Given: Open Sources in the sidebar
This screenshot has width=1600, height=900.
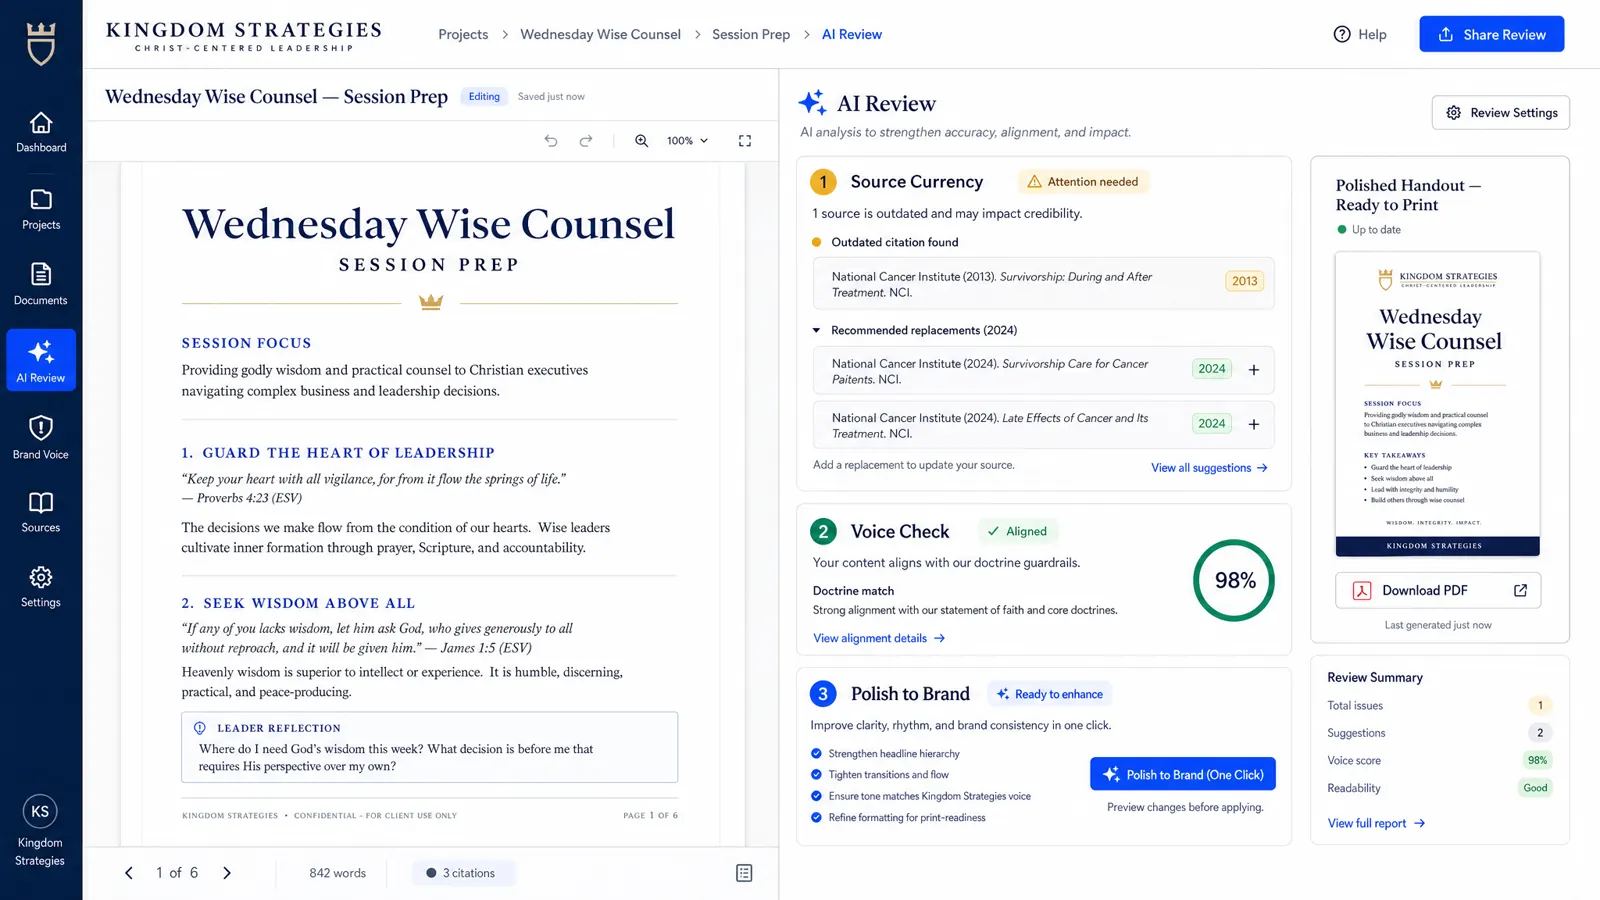Looking at the screenshot, I should coord(41,512).
